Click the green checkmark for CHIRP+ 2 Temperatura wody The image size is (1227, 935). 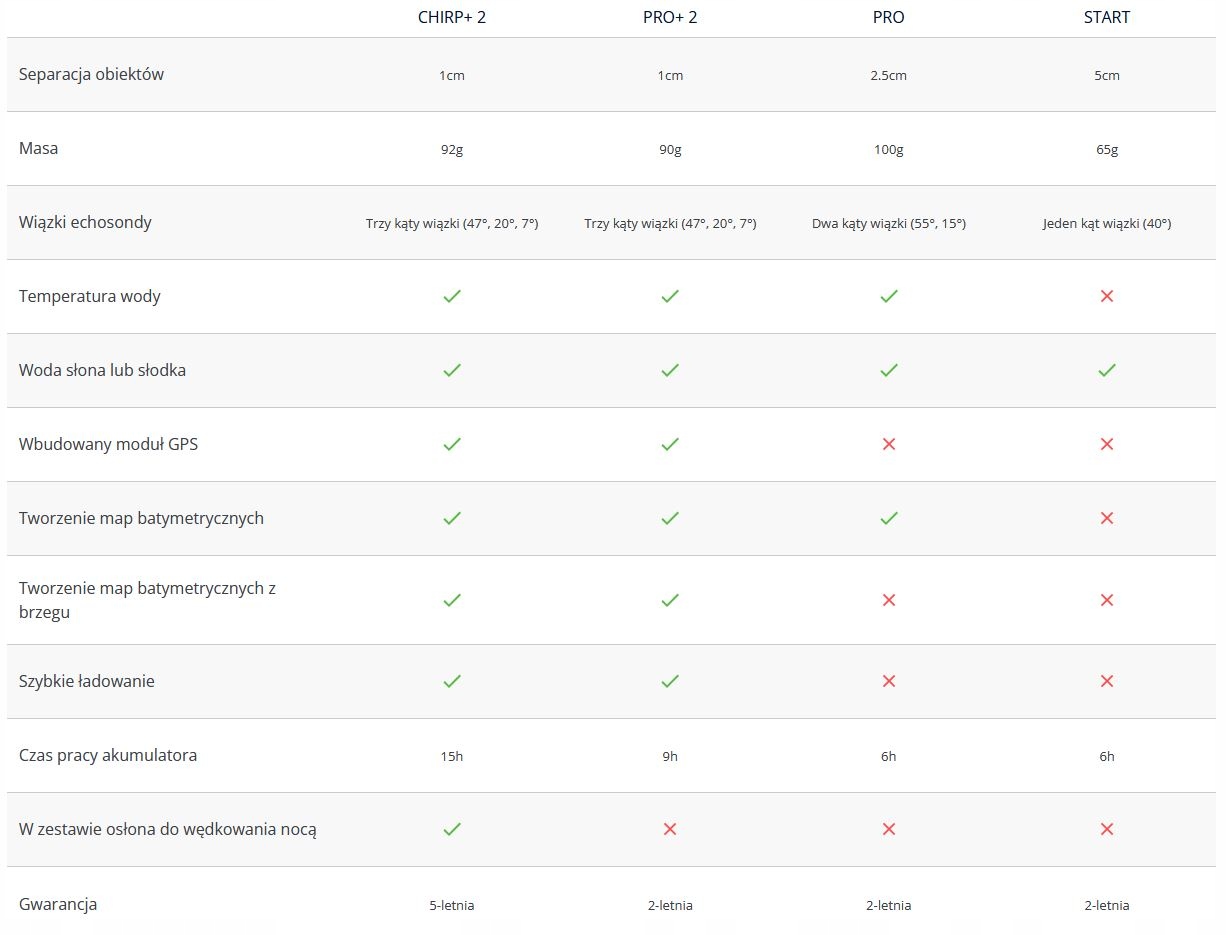452,296
